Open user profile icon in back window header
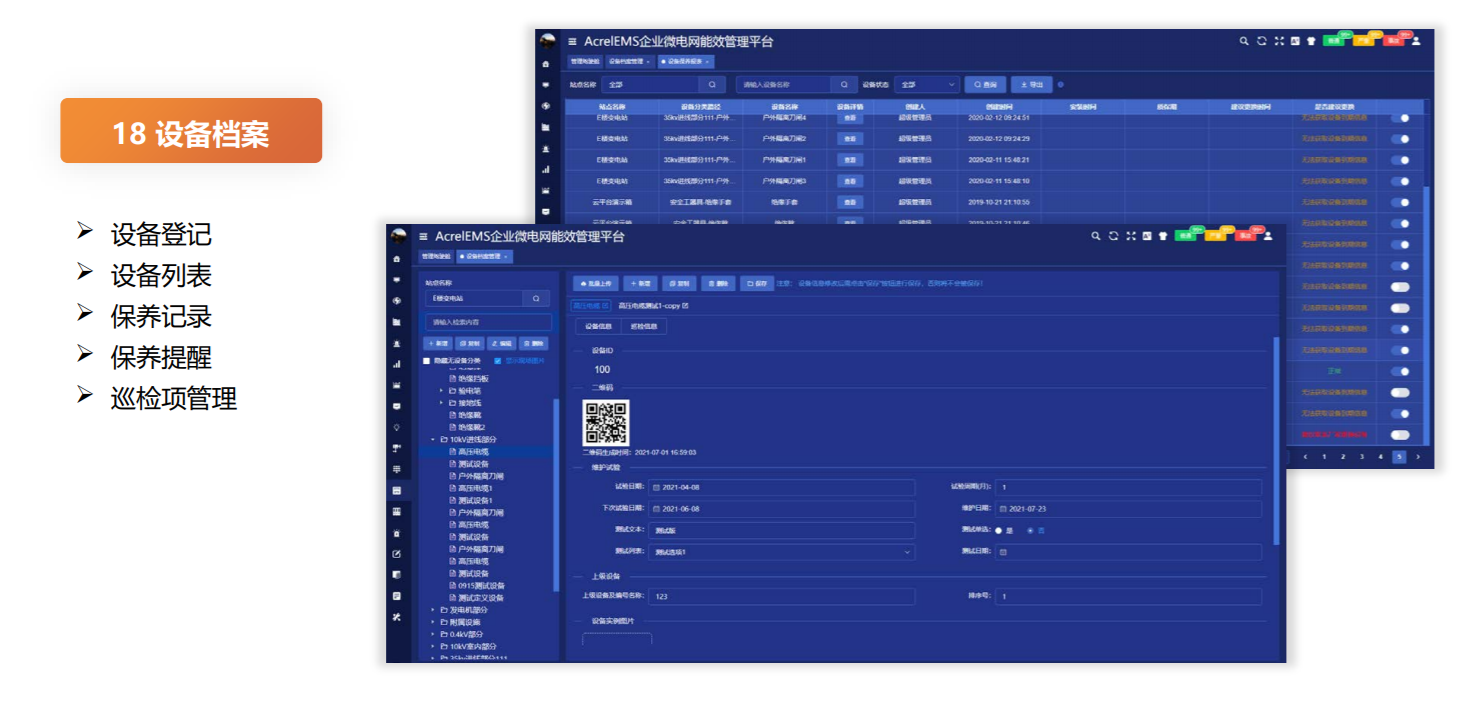The width and height of the screenshot is (1475, 714). tap(1416, 41)
